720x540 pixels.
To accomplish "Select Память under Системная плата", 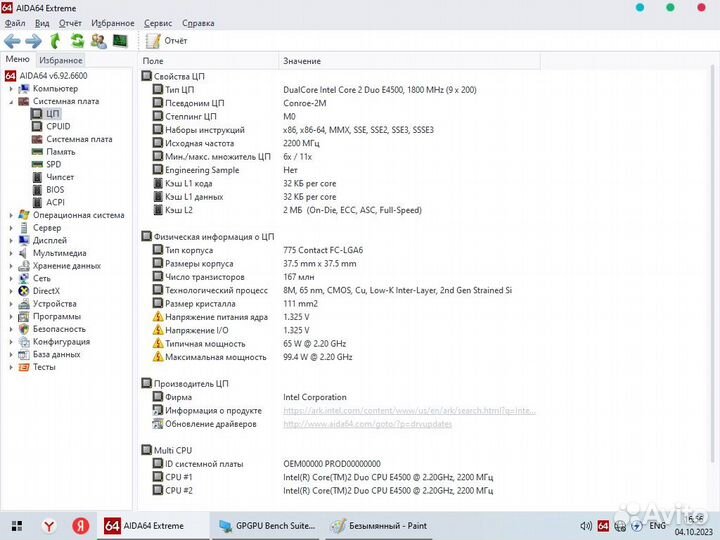I will click(60, 152).
